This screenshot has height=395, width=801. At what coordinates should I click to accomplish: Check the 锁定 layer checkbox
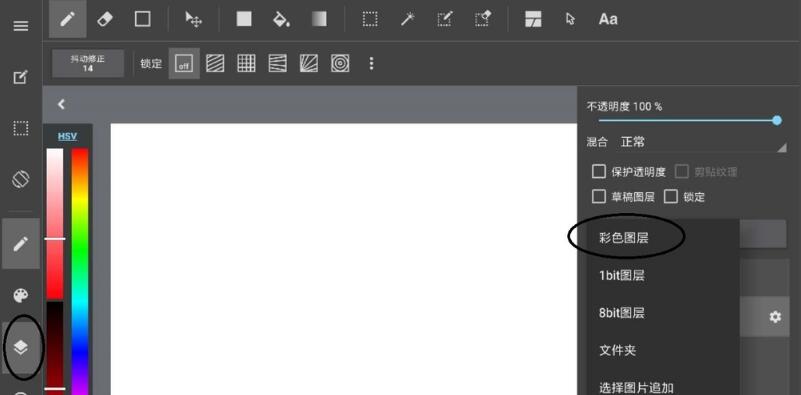(671, 196)
